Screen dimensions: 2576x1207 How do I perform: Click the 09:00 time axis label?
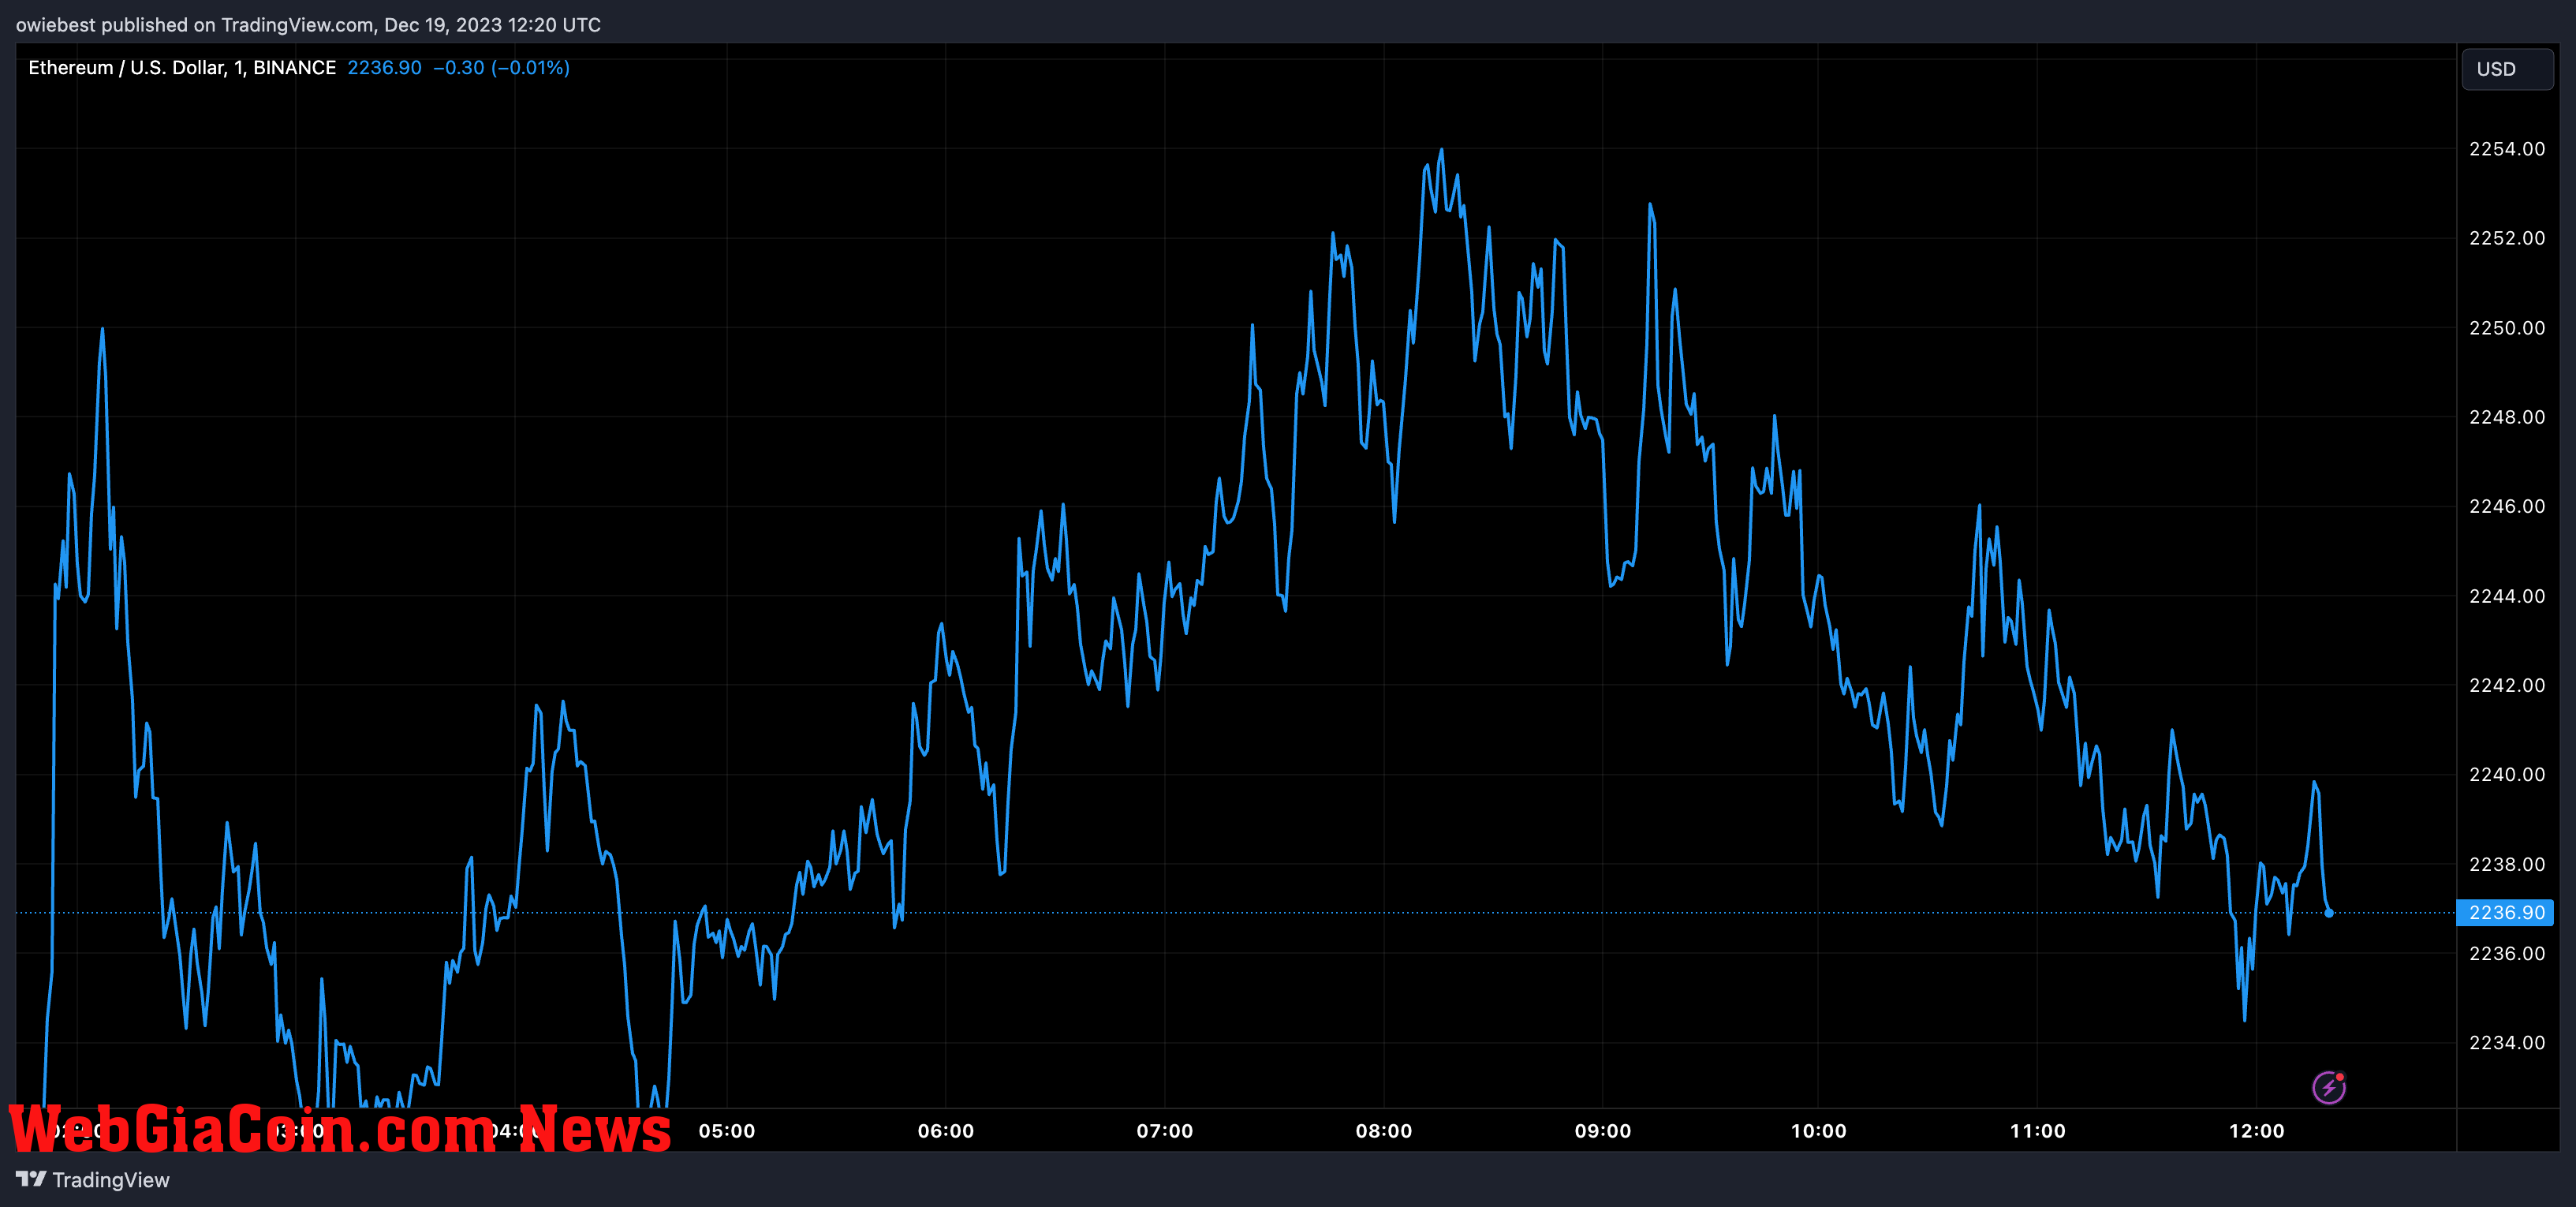(1603, 1131)
